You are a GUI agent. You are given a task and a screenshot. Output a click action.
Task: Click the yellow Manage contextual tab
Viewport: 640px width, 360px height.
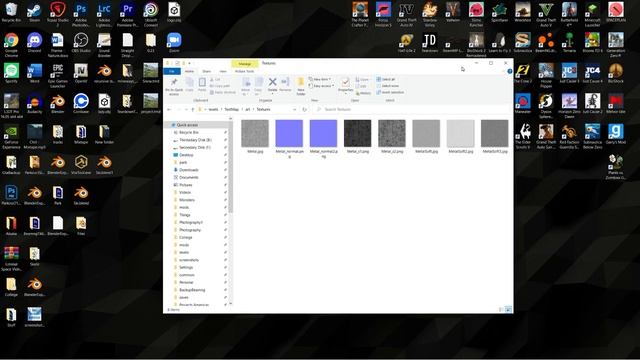[x=245, y=64]
